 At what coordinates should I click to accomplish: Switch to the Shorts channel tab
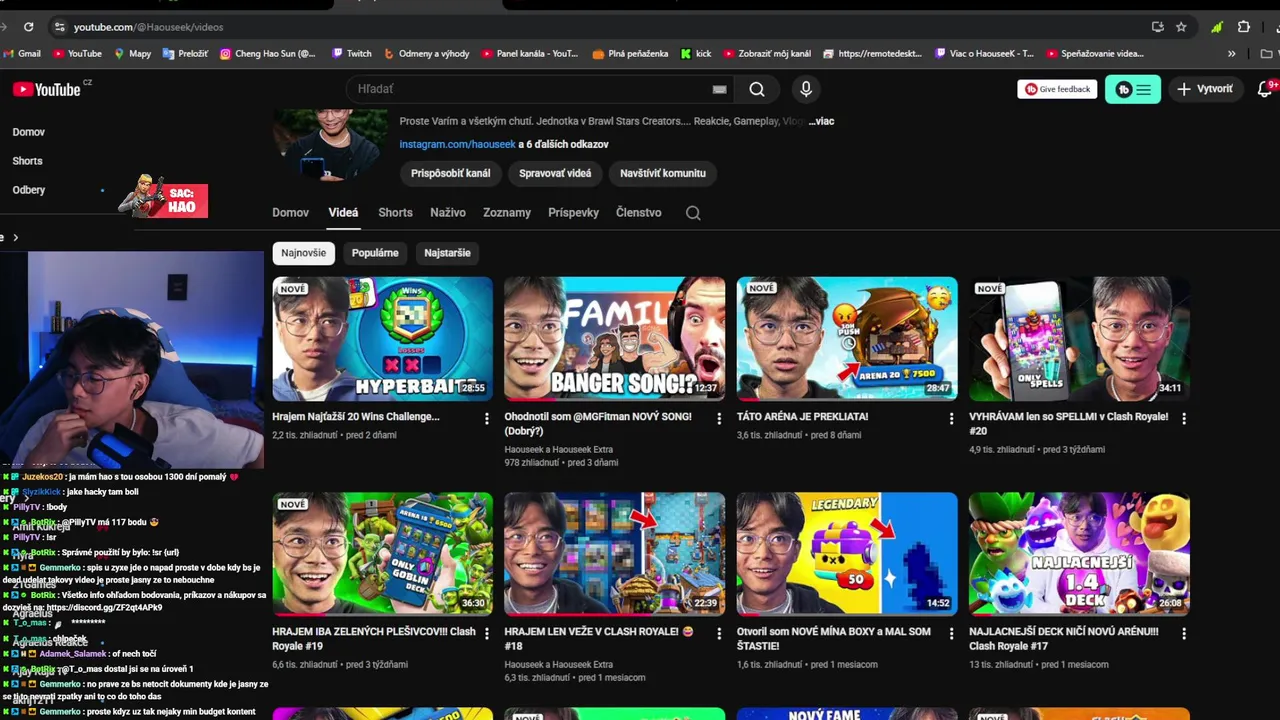pyautogui.click(x=395, y=212)
